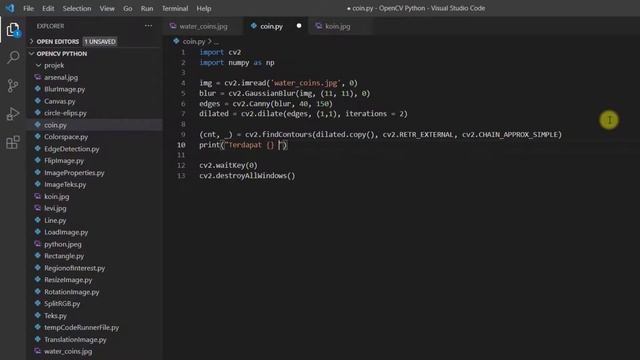Open ImageProperties.py in the explorer
This screenshot has height=360, width=640.
(74, 173)
